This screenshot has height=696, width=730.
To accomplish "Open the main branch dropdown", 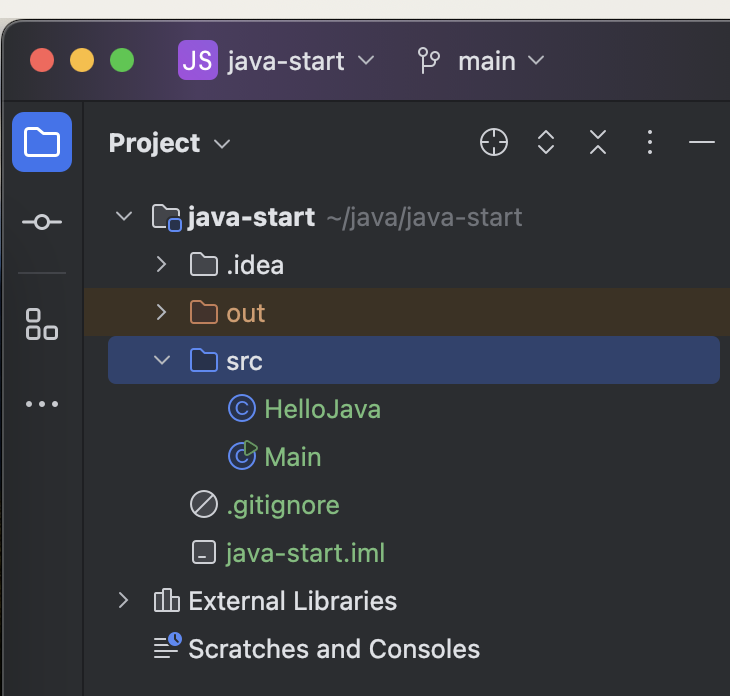I will [x=481, y=61].
